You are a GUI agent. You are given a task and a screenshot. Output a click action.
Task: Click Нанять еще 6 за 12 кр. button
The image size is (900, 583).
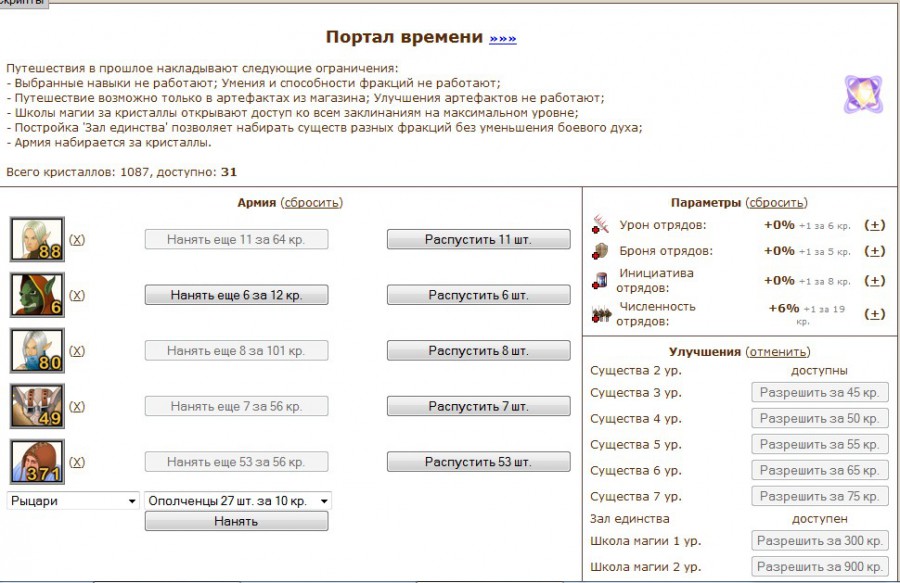[236, 295]
